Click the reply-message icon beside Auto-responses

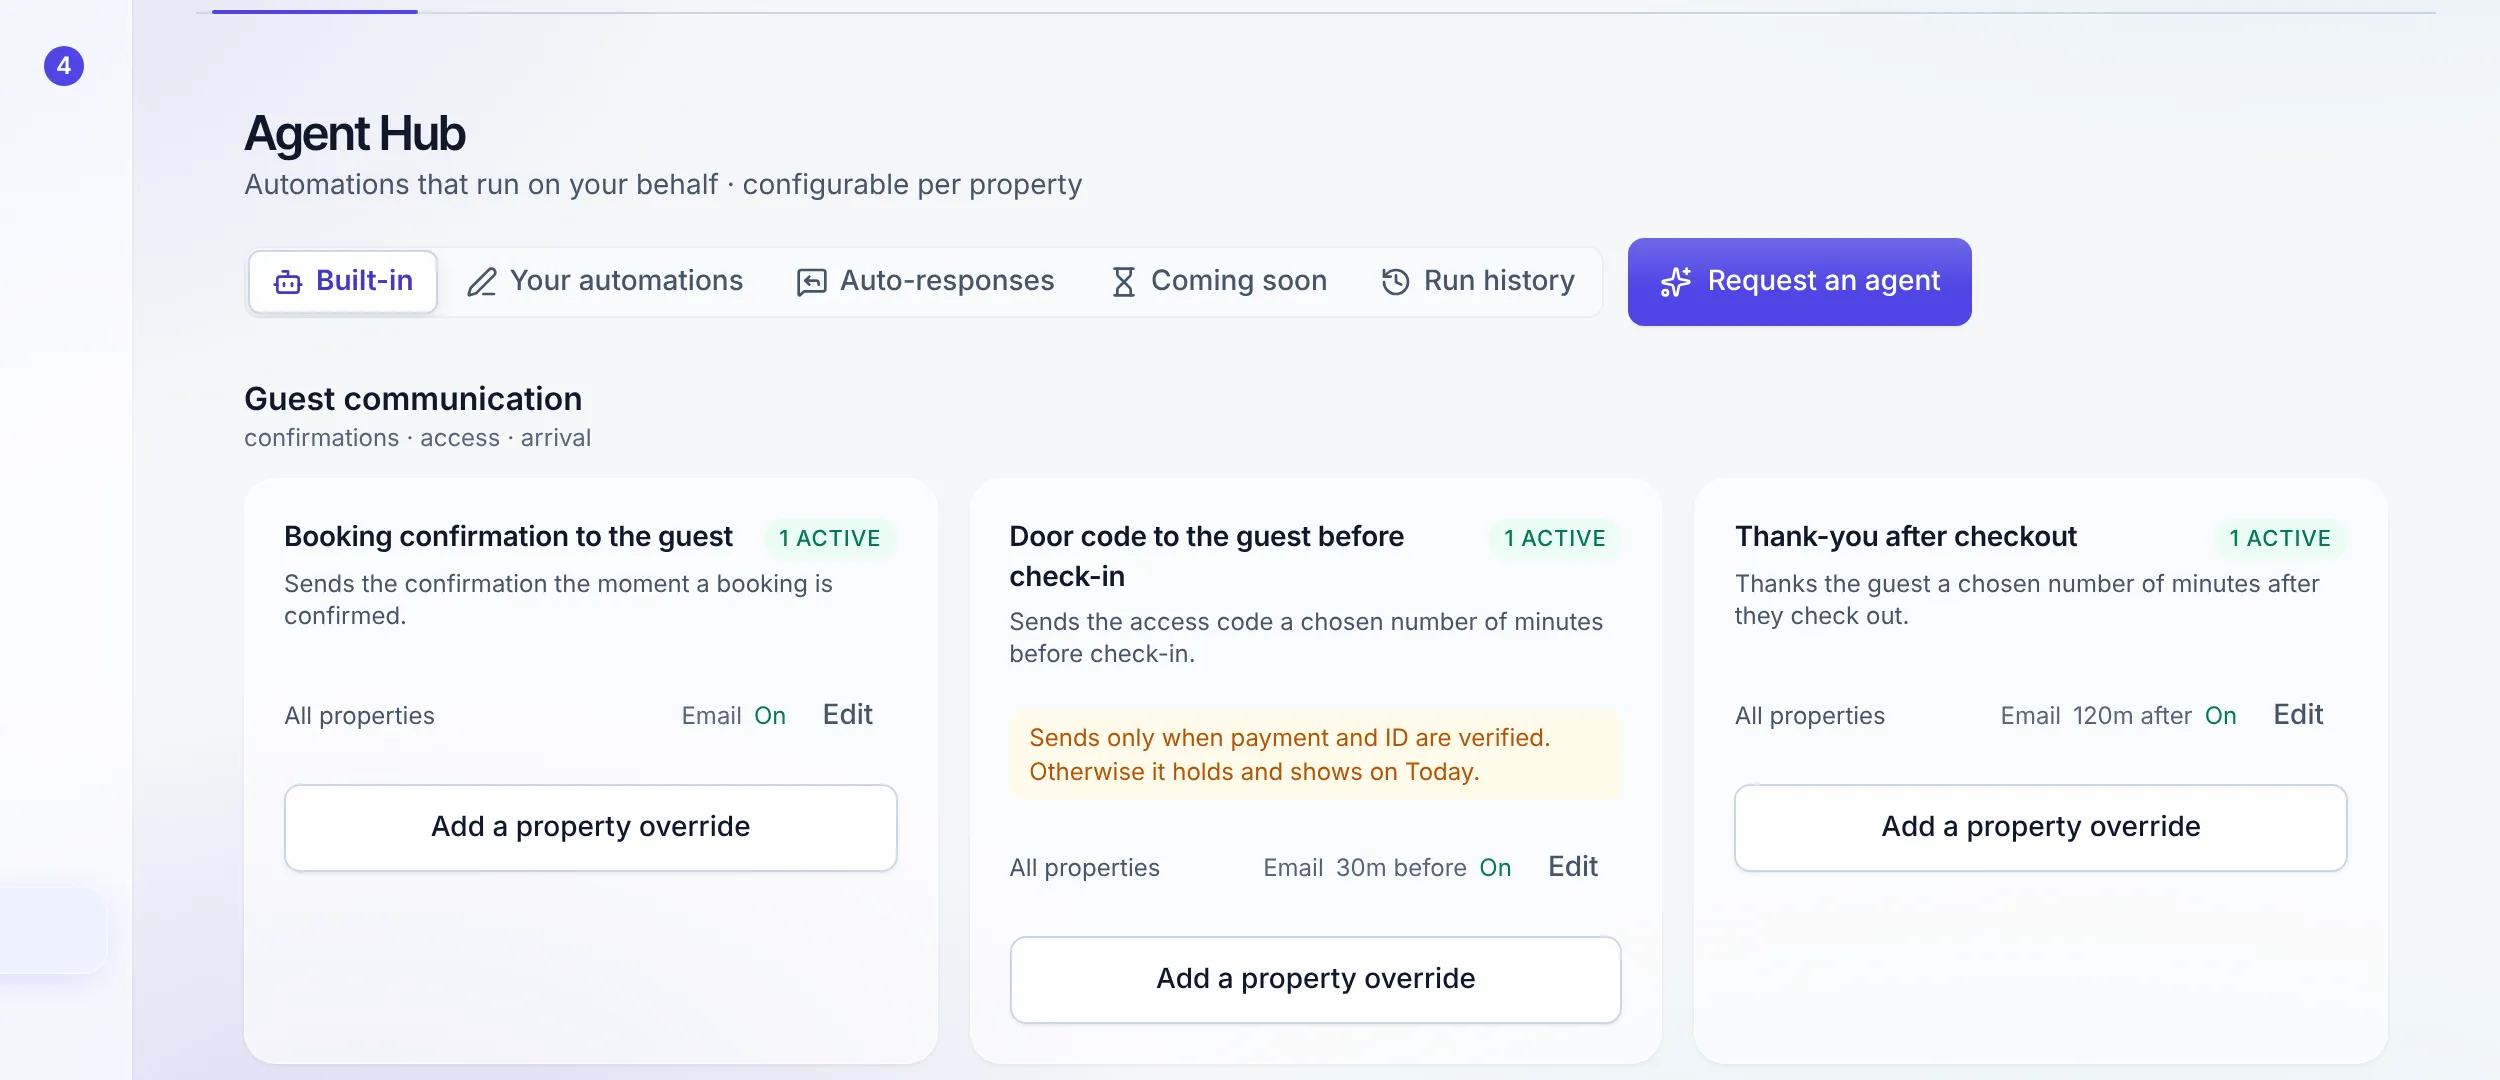811,282
